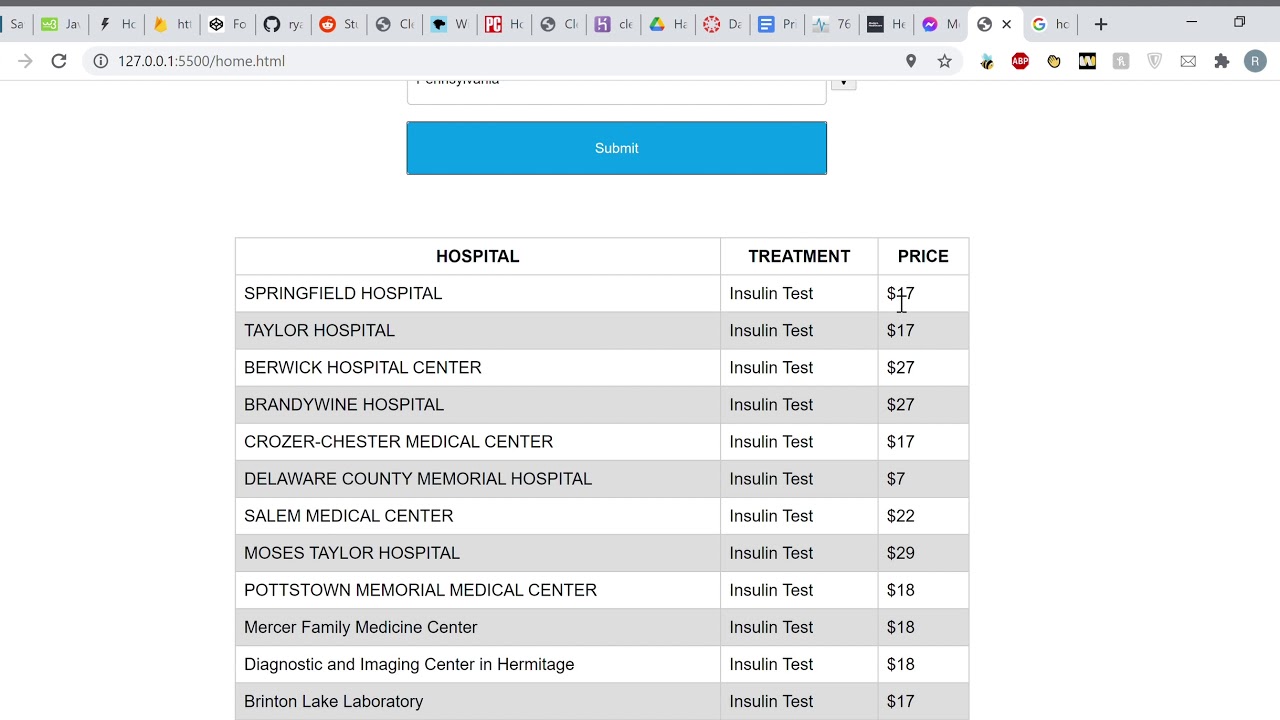Click the $29 price for Moses Taylor
This screenshot has height=720, width=1280.
[x=900, y=552]
